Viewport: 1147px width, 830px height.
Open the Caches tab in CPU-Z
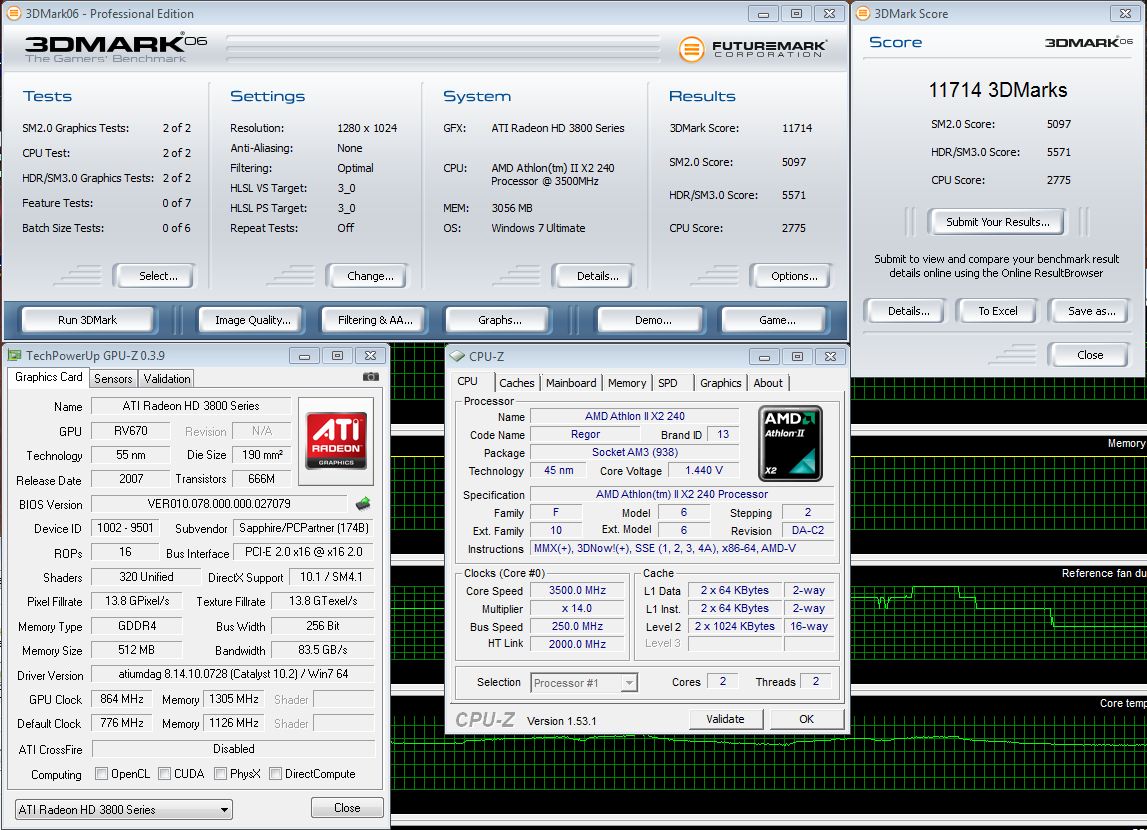516,383
